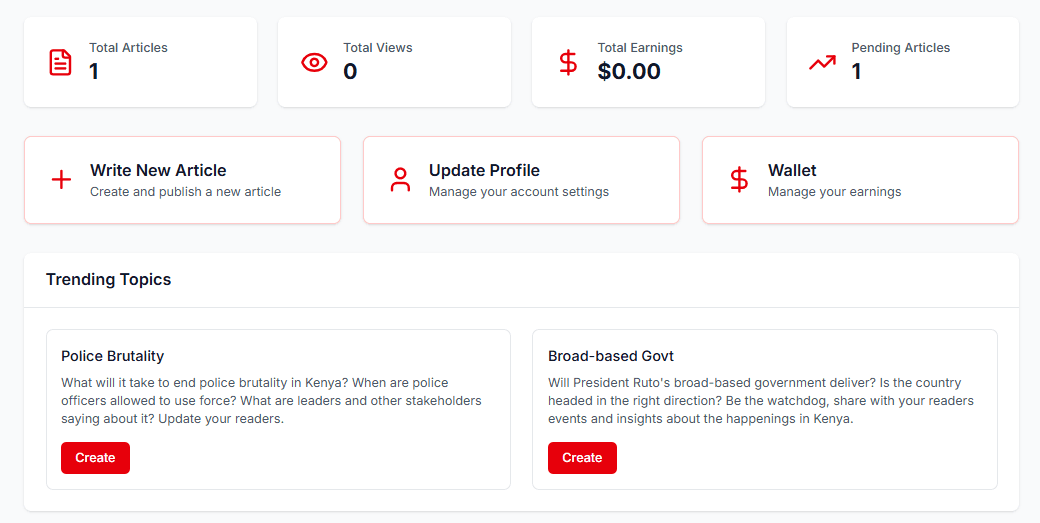The width and height of the screenshot is (1040, 523).
Task: Open the Write New Article card
Action: click(x=182, y=180)
